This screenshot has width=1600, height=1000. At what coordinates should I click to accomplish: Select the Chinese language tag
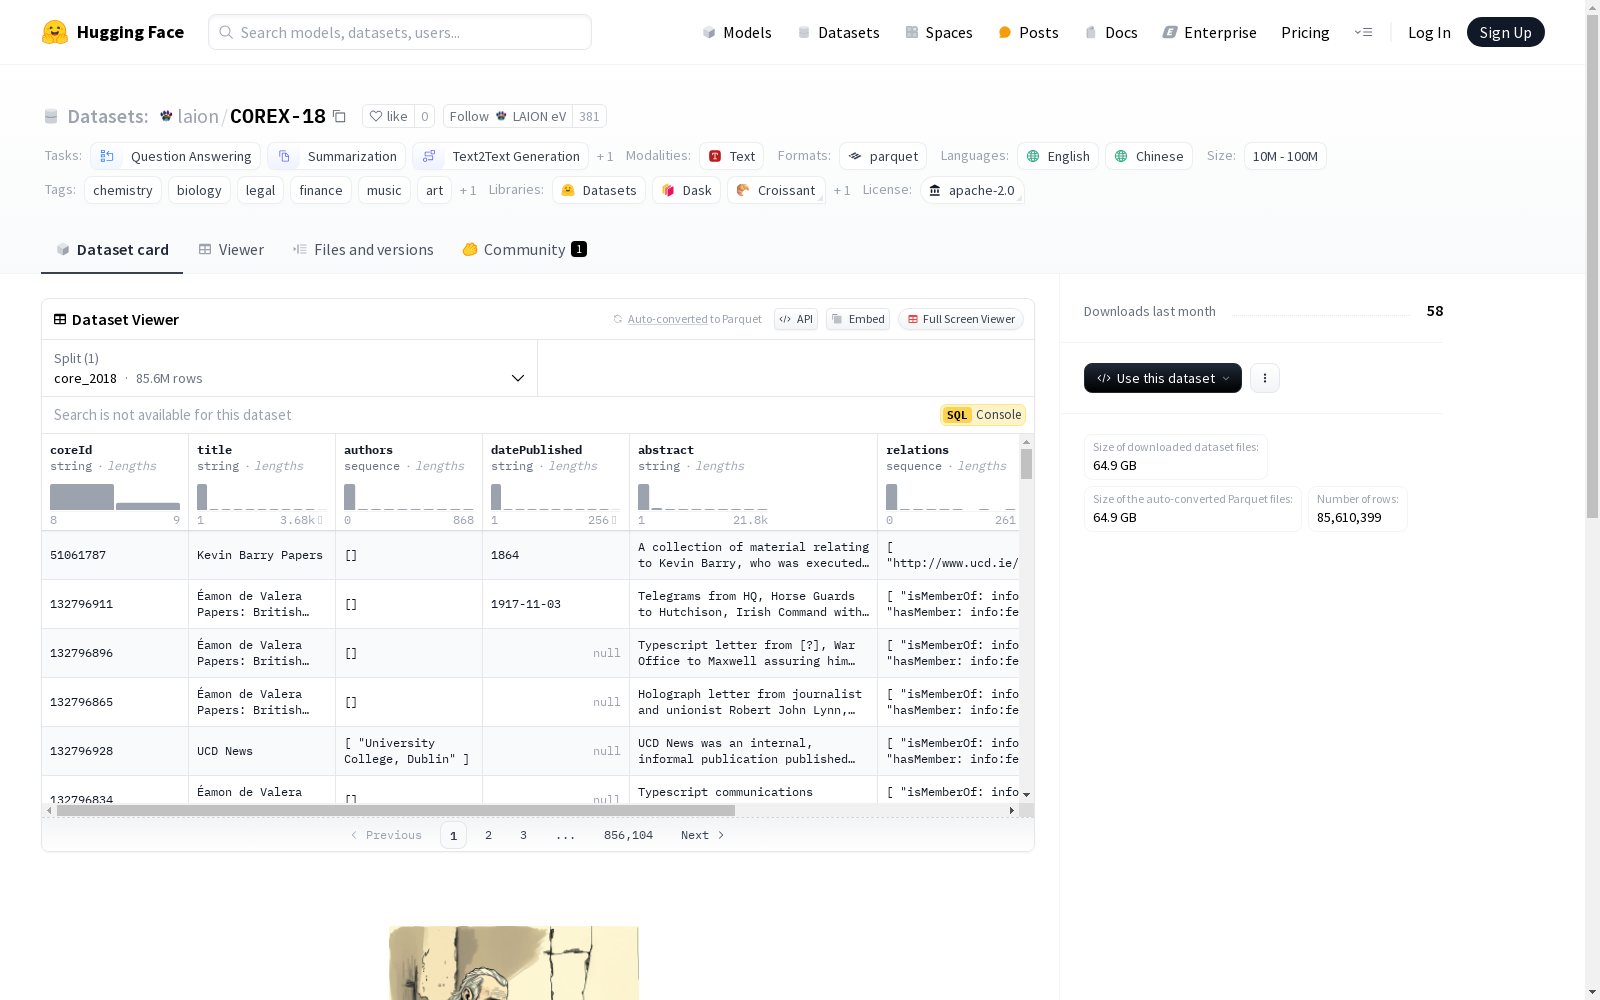click(1149, 156)
